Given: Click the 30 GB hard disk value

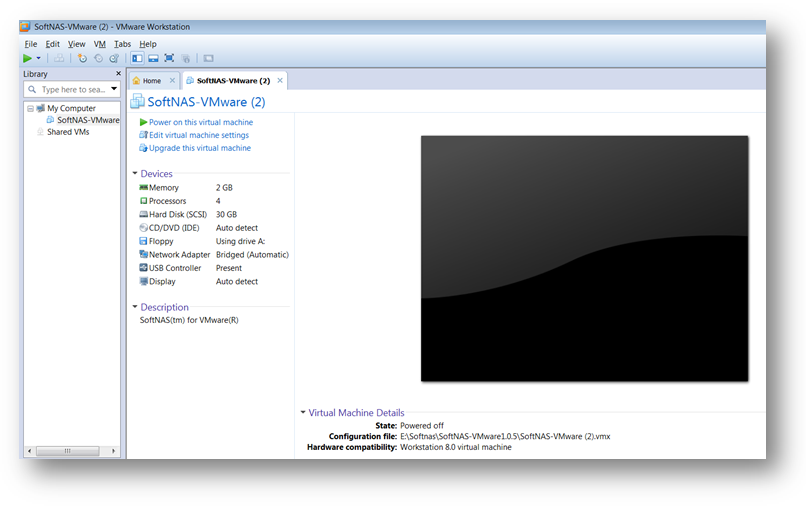Looking at the screenshot, I should (226, 214).
